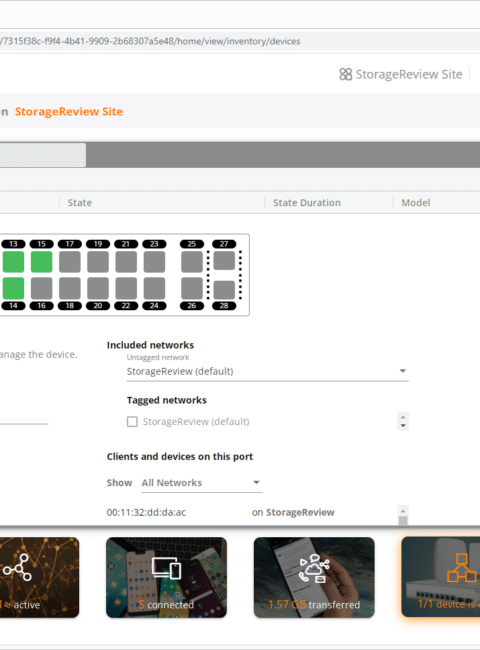
Task: Select switch port 15
Action: pyautogui.click(x=41, y=262)
